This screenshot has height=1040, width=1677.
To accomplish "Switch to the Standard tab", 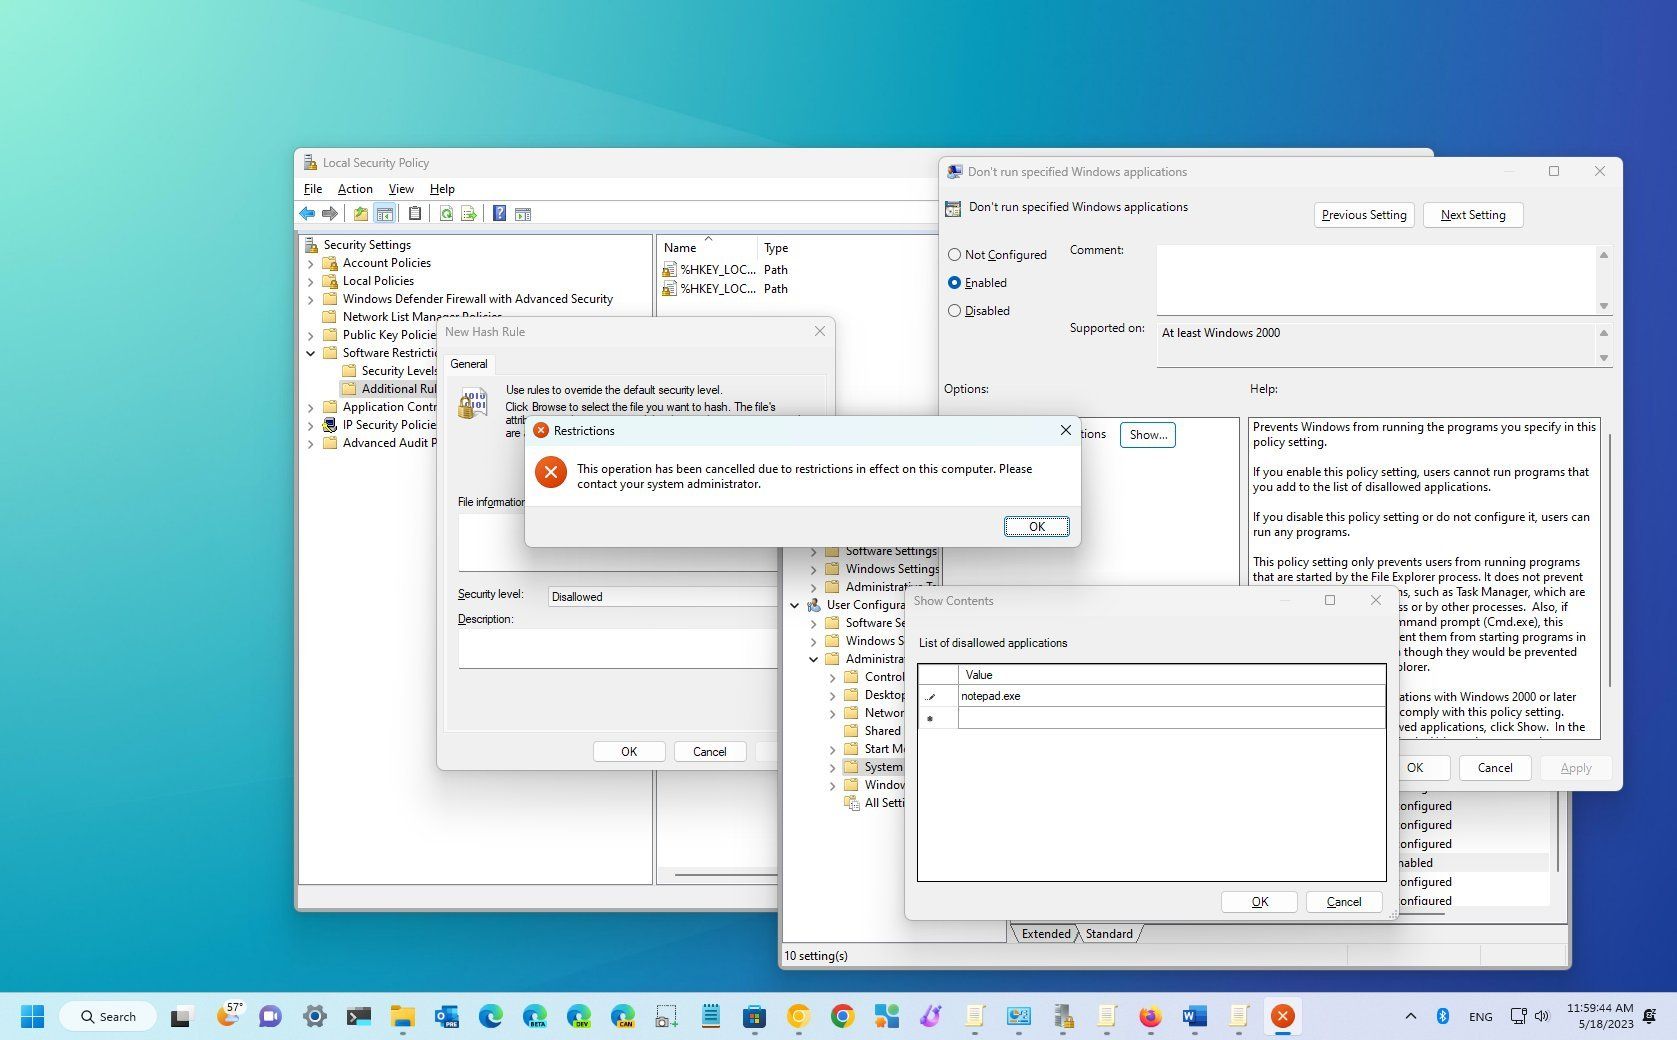I will coord(1108,933).
